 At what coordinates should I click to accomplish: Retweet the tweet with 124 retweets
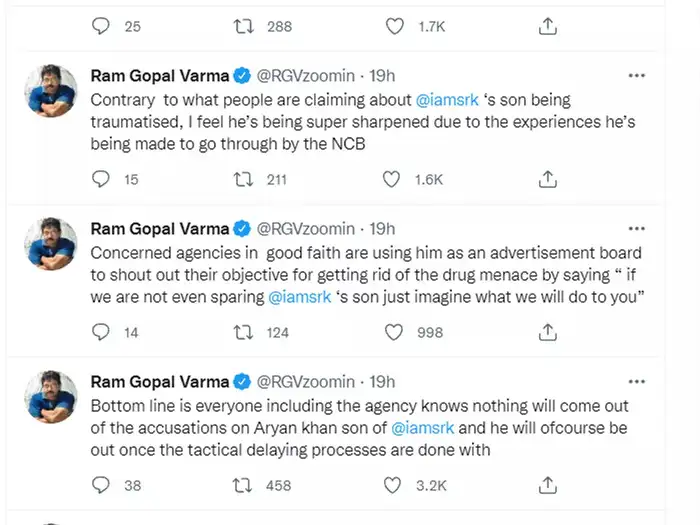[241, 332]
